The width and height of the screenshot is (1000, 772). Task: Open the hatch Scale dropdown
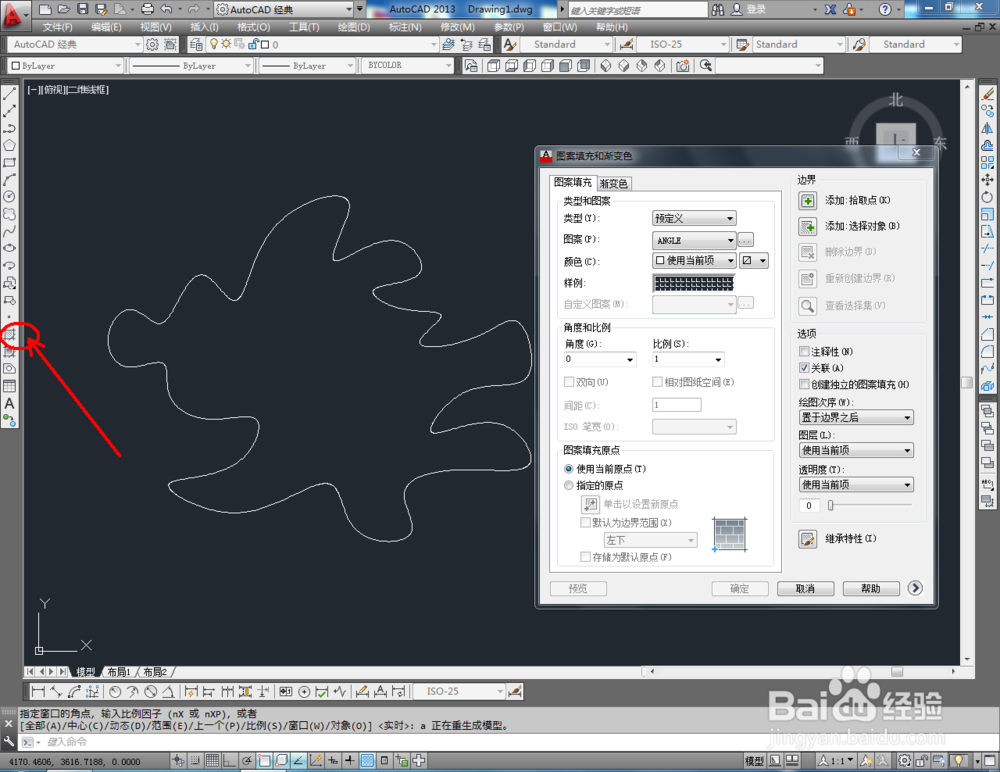point(688,359)
